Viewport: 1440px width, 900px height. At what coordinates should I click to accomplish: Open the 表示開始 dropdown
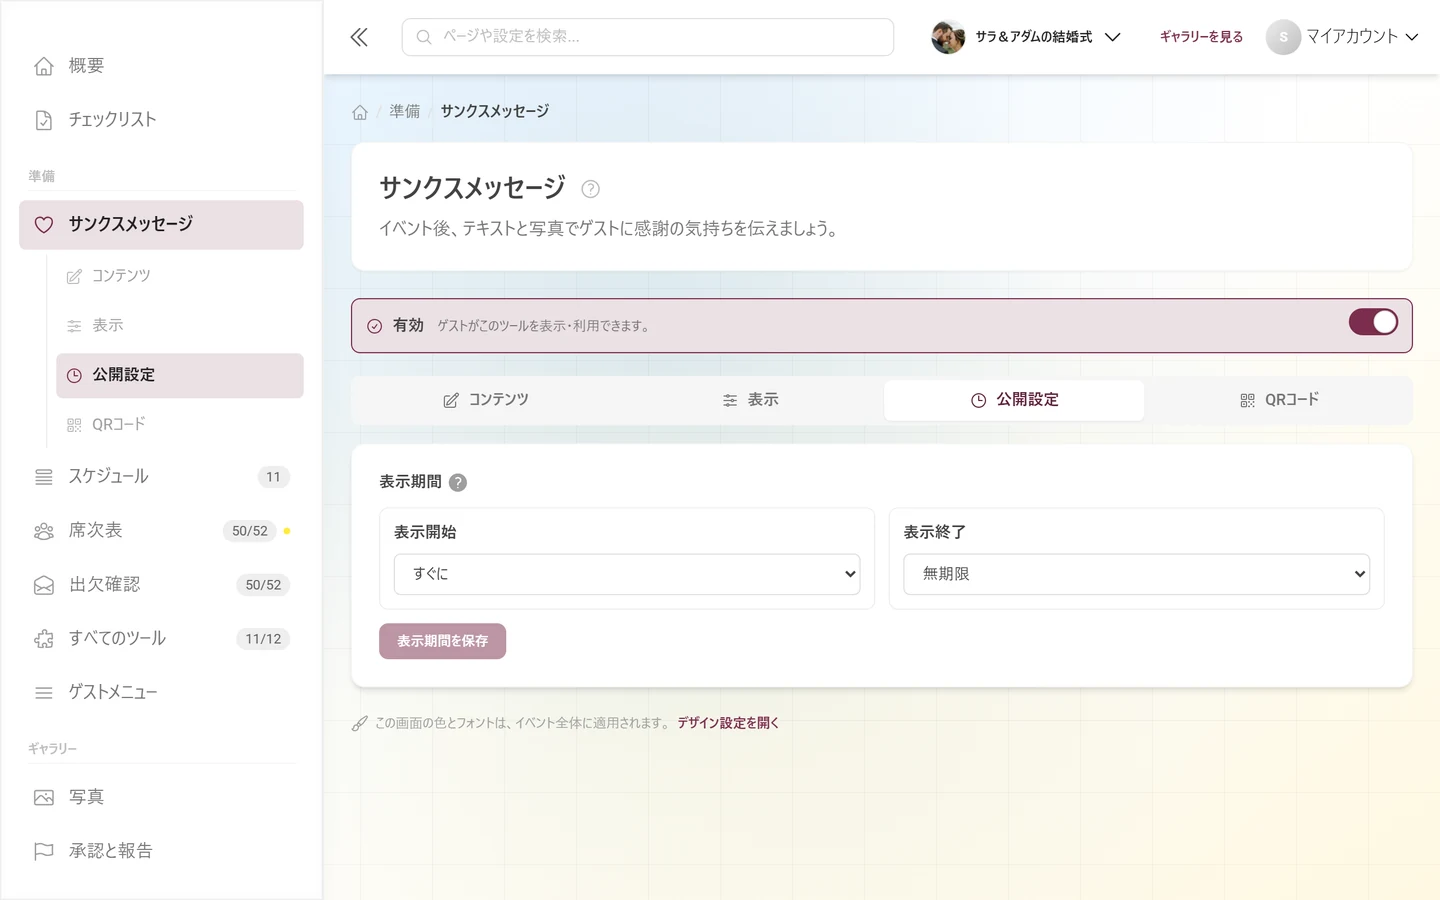point(627,574)
